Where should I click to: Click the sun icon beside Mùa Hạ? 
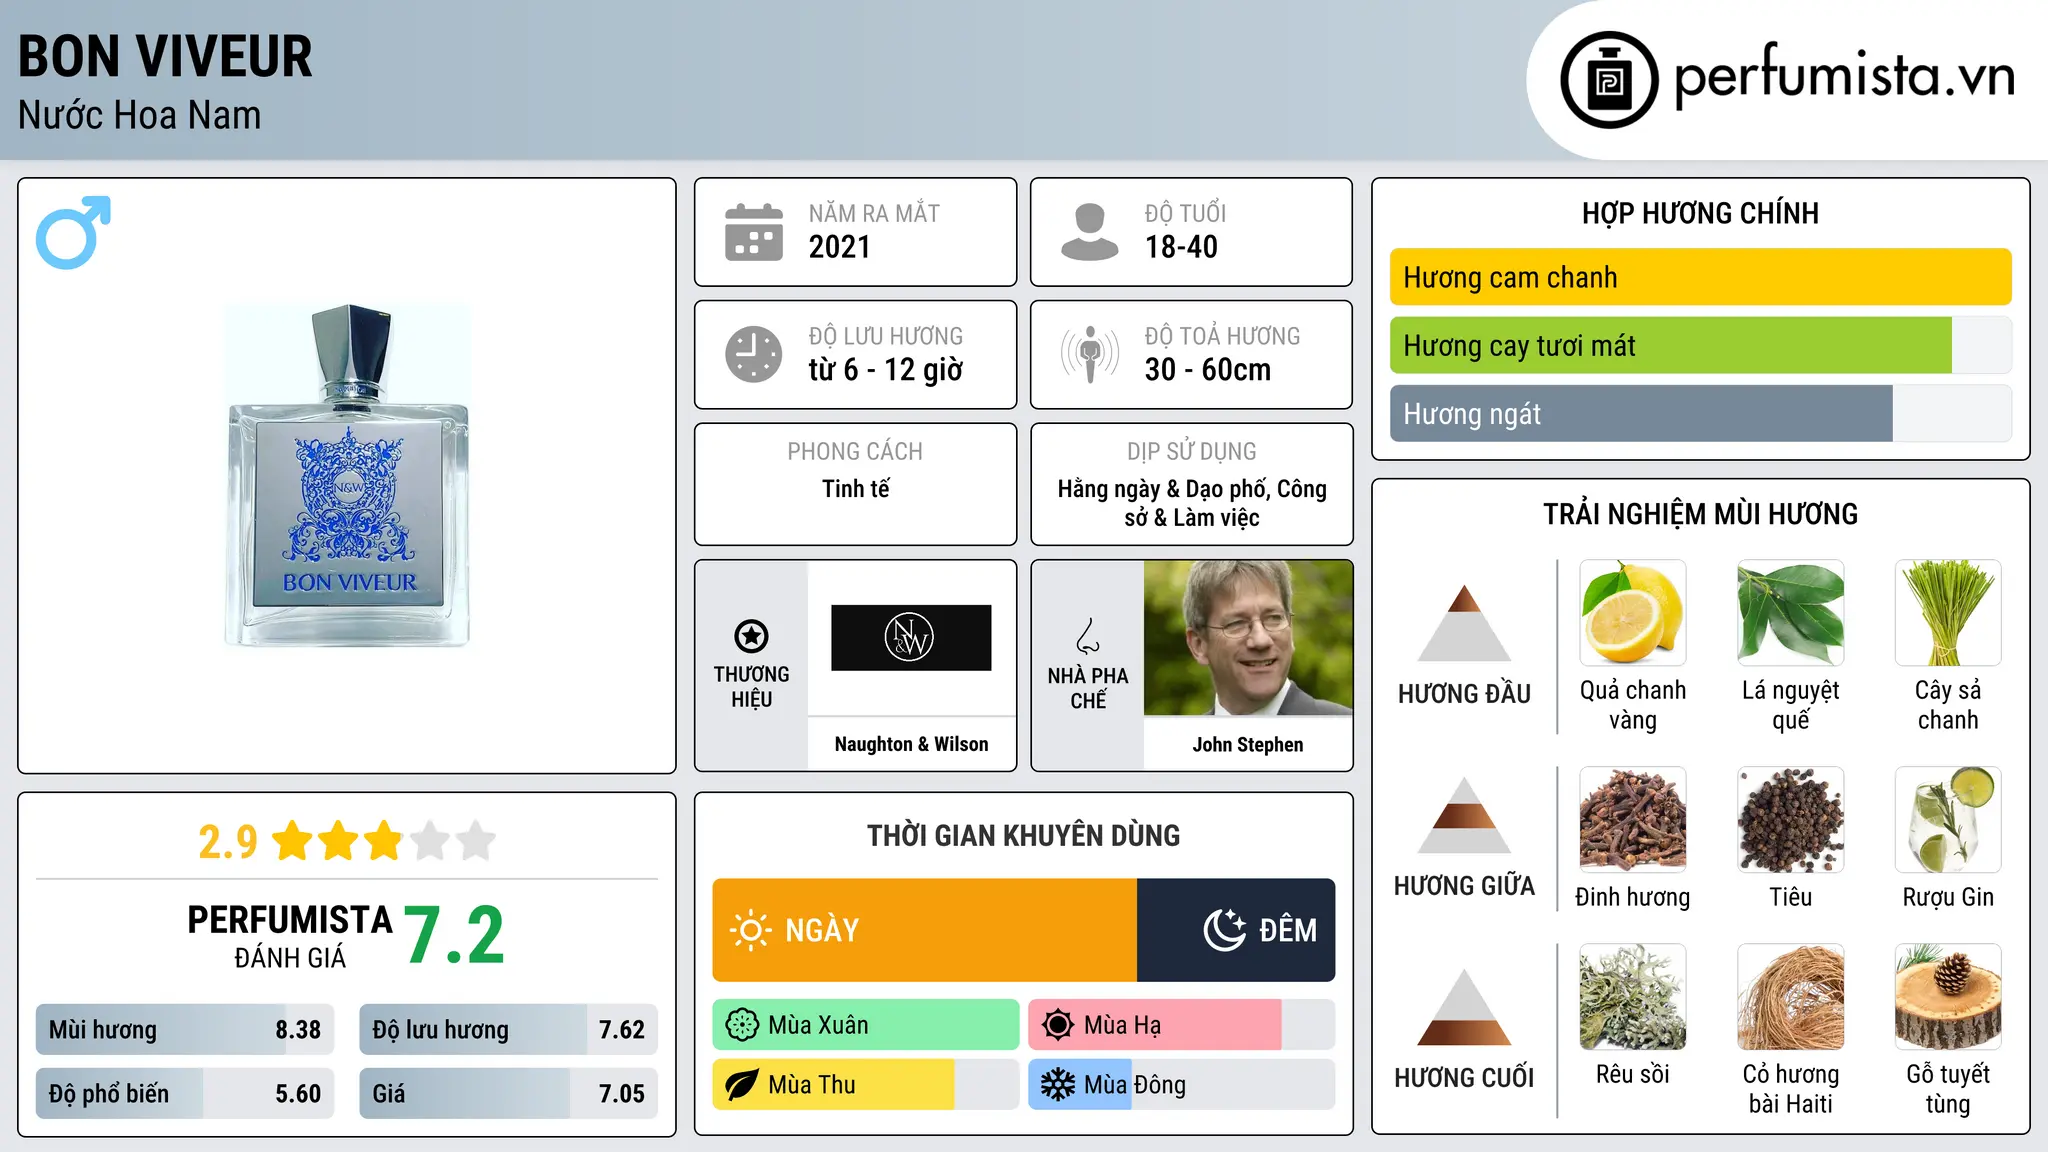[1058, 1025]
